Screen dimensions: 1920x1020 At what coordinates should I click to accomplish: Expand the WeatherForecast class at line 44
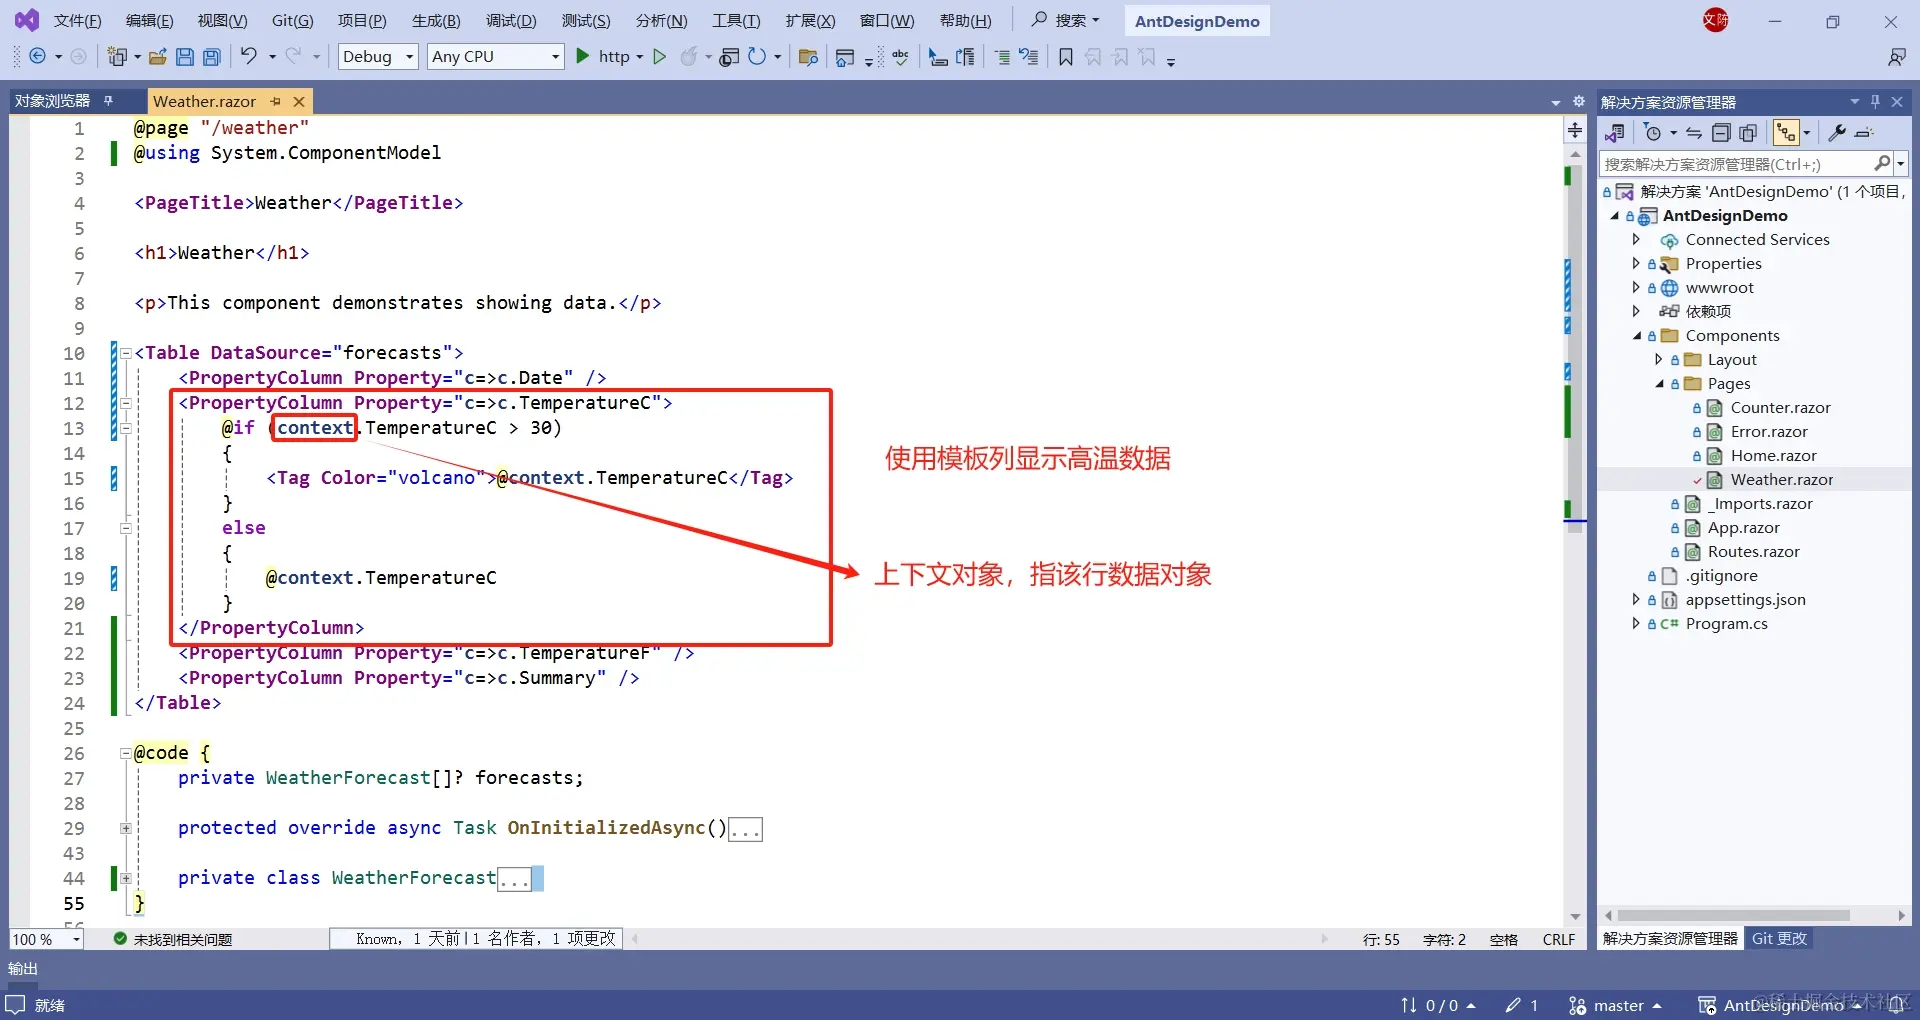tap(126, 878)
